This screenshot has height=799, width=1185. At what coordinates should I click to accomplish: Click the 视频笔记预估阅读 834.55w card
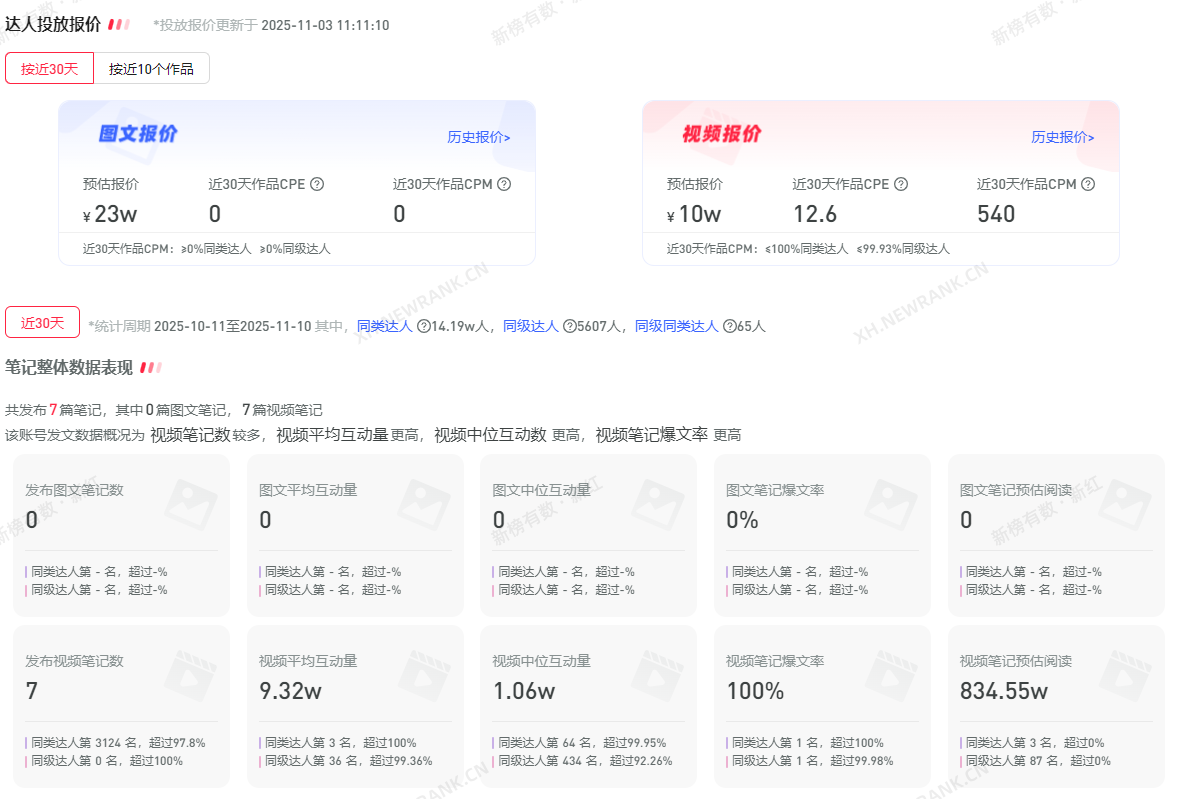(x=1056, y=706)
